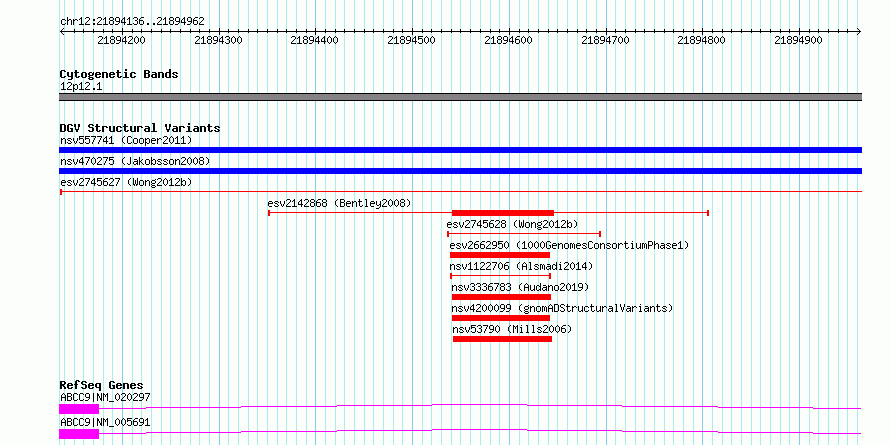Select the nsv1122706 red variant line
890x445 pixels.
coord(500,276)
